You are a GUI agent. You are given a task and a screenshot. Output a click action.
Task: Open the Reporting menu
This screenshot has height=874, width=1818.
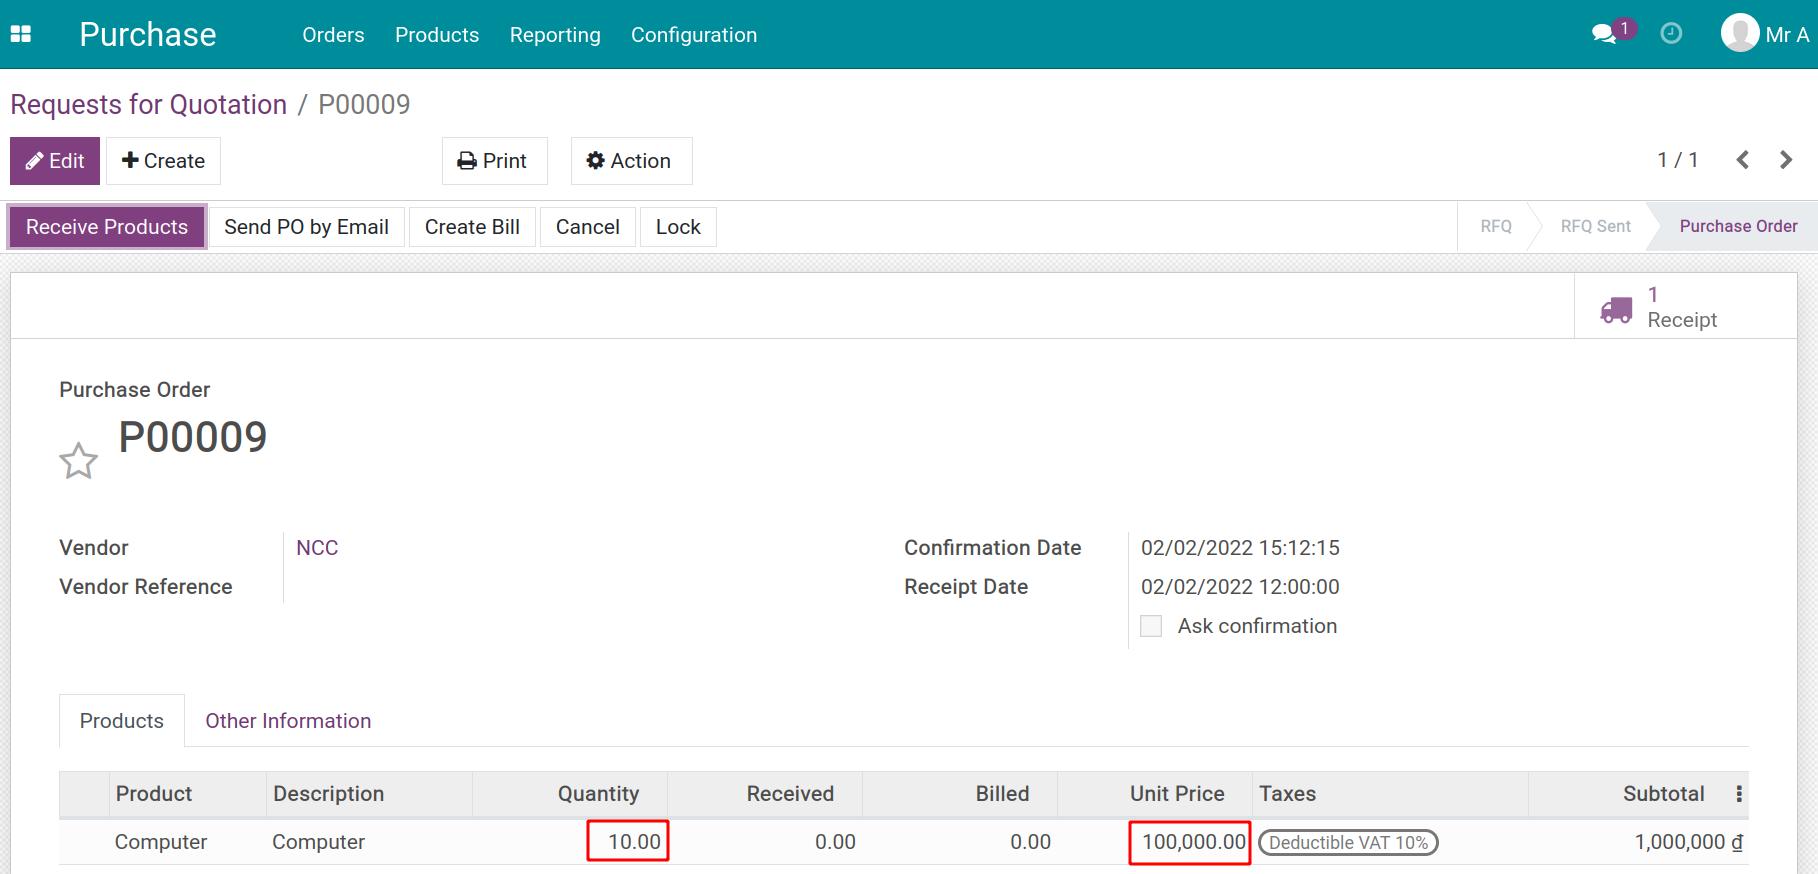(x=555, y=35)
